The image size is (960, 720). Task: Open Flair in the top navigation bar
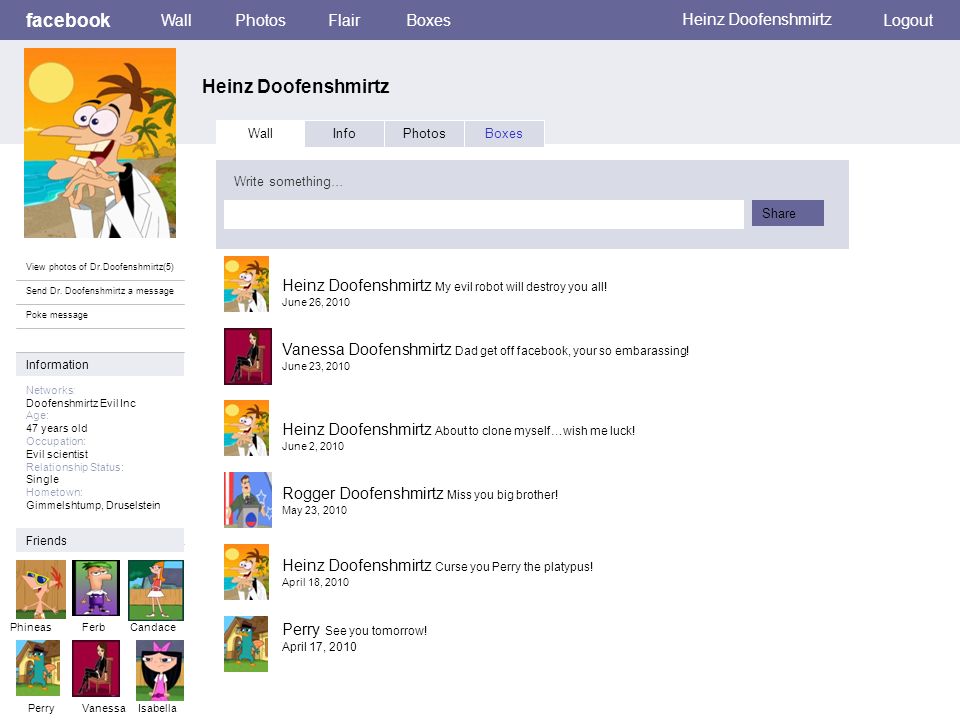pyautogui.click(x=343, y=20)
